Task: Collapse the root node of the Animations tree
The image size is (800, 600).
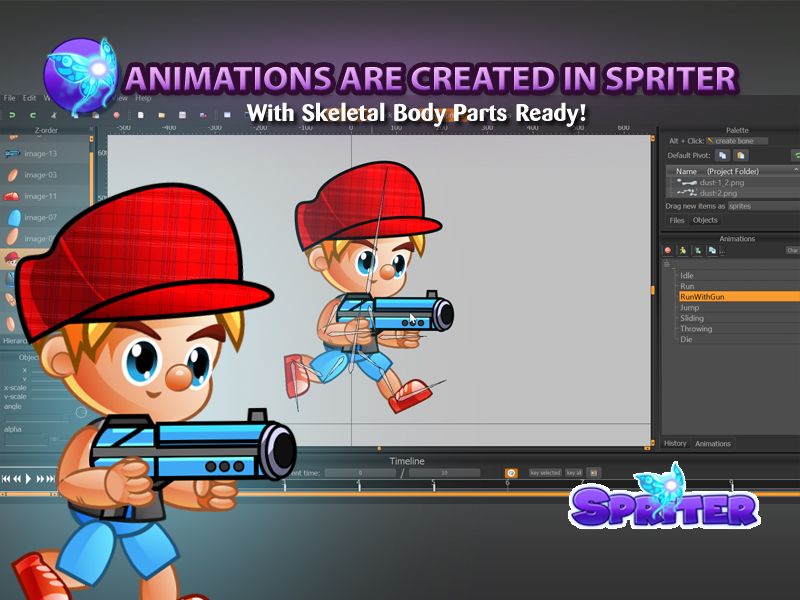Action: (x=667, y=264)
